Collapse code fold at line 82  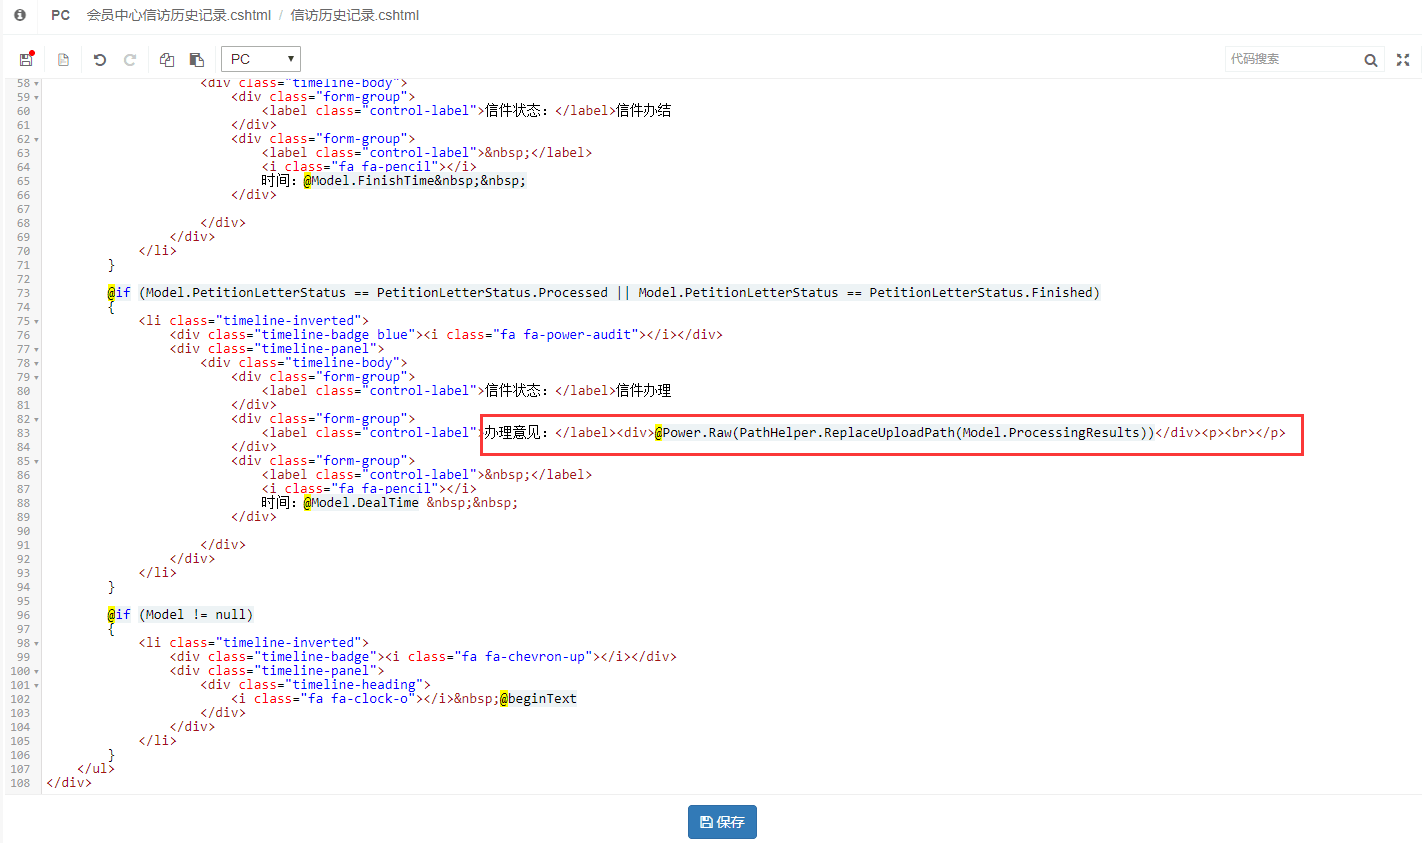(x=37, y=420)
